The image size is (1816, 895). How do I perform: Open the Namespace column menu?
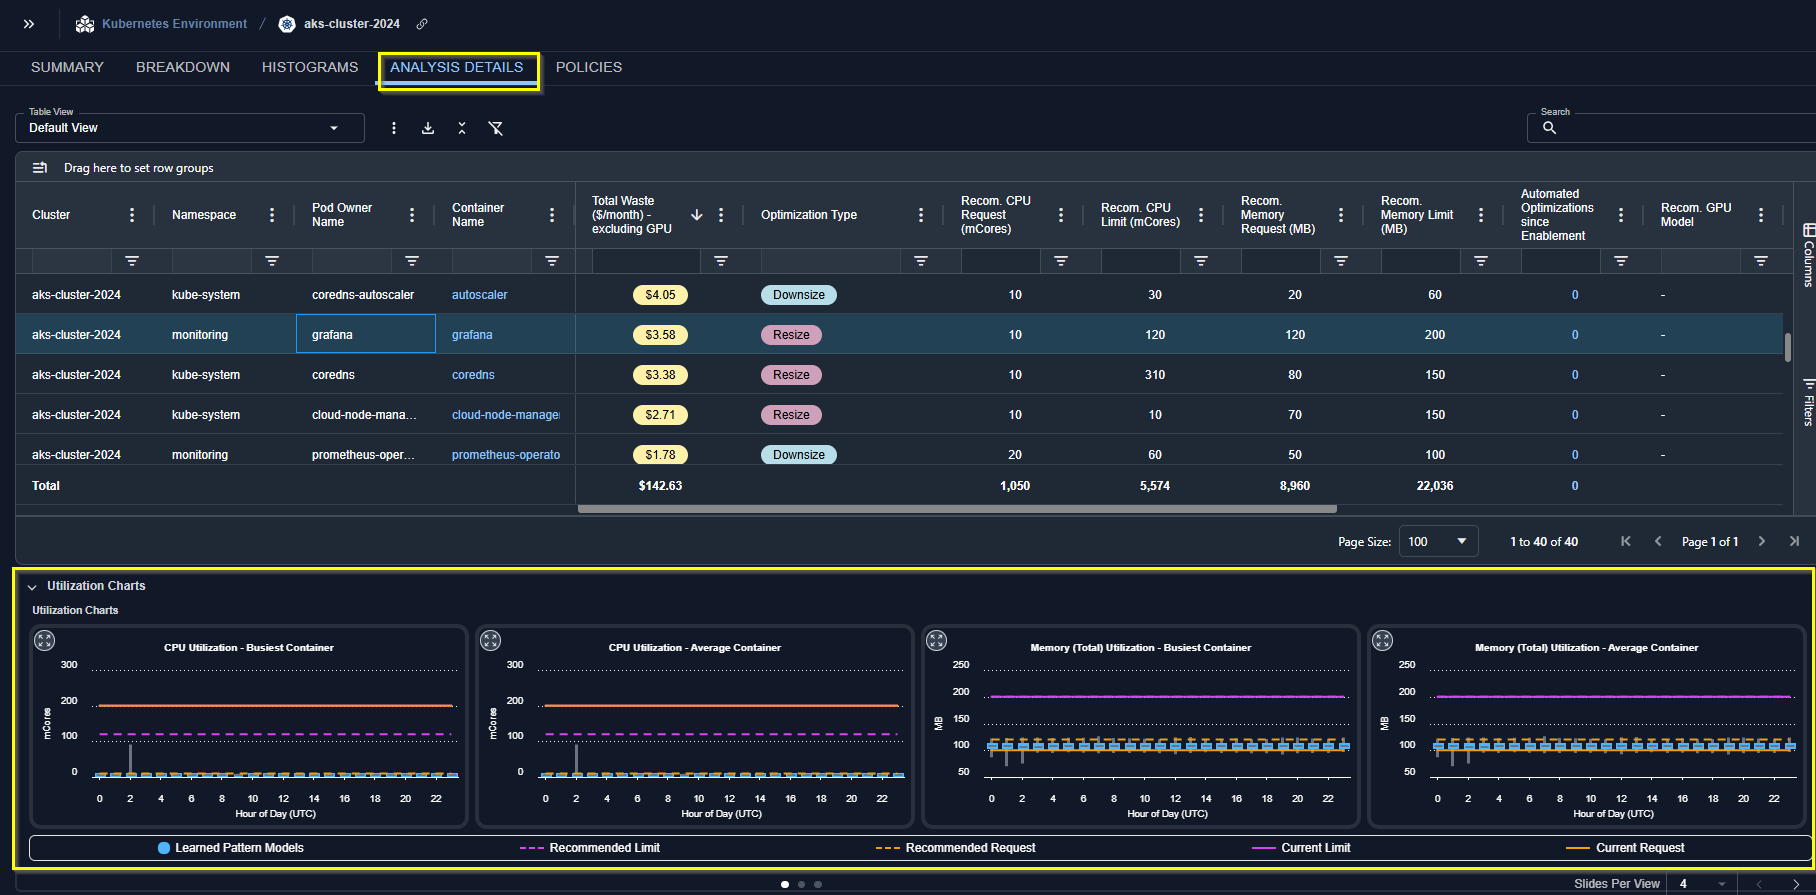[x=272, y=215]
